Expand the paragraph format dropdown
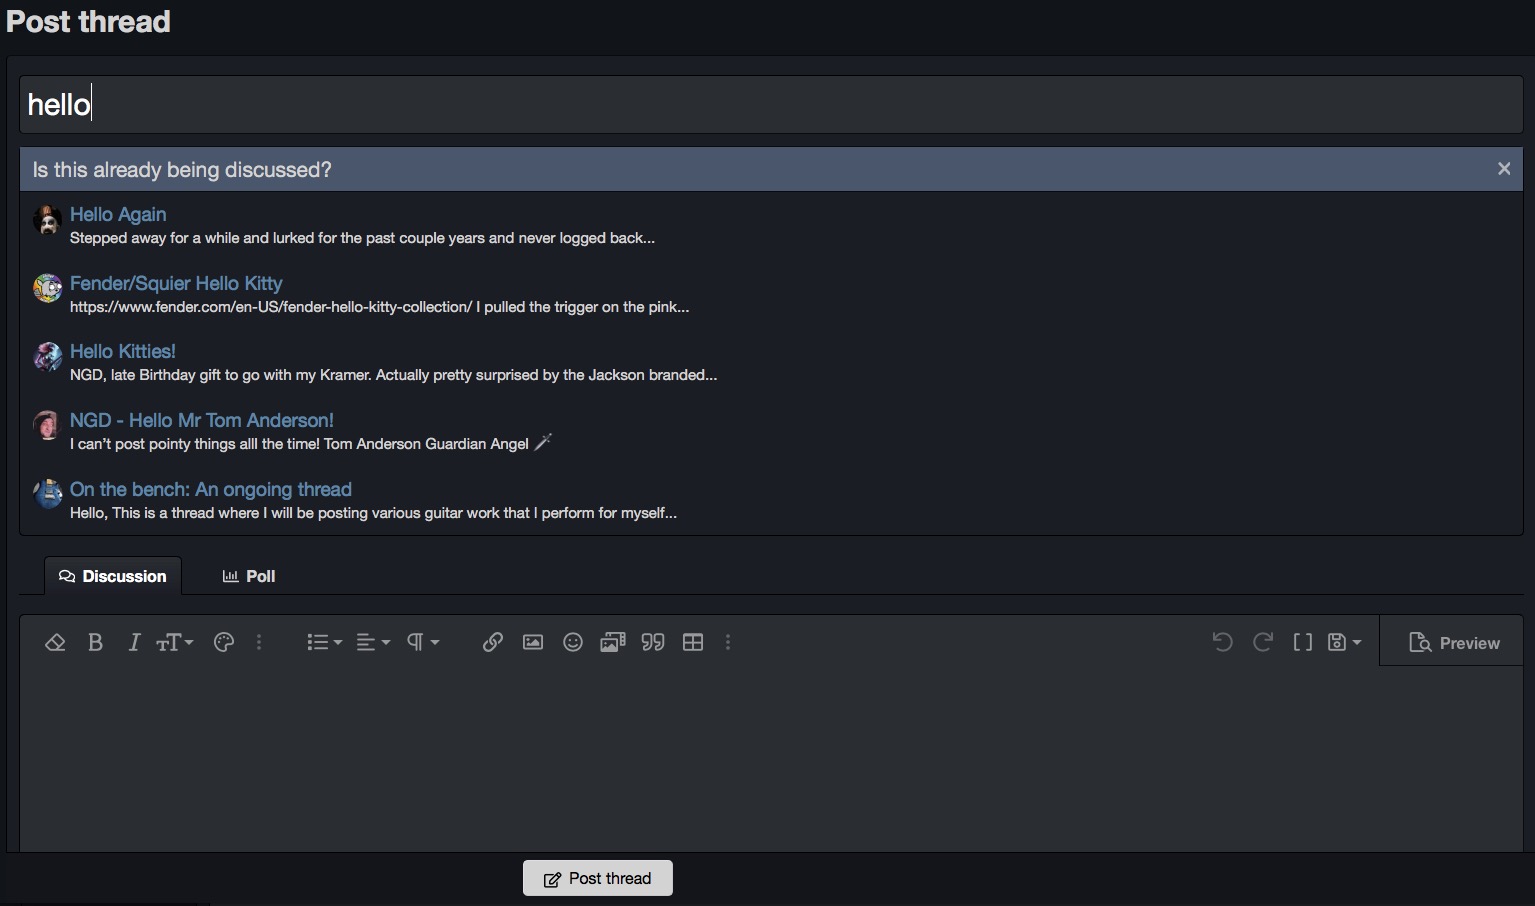Screen dimensions: 1535x906 (422, 643)
